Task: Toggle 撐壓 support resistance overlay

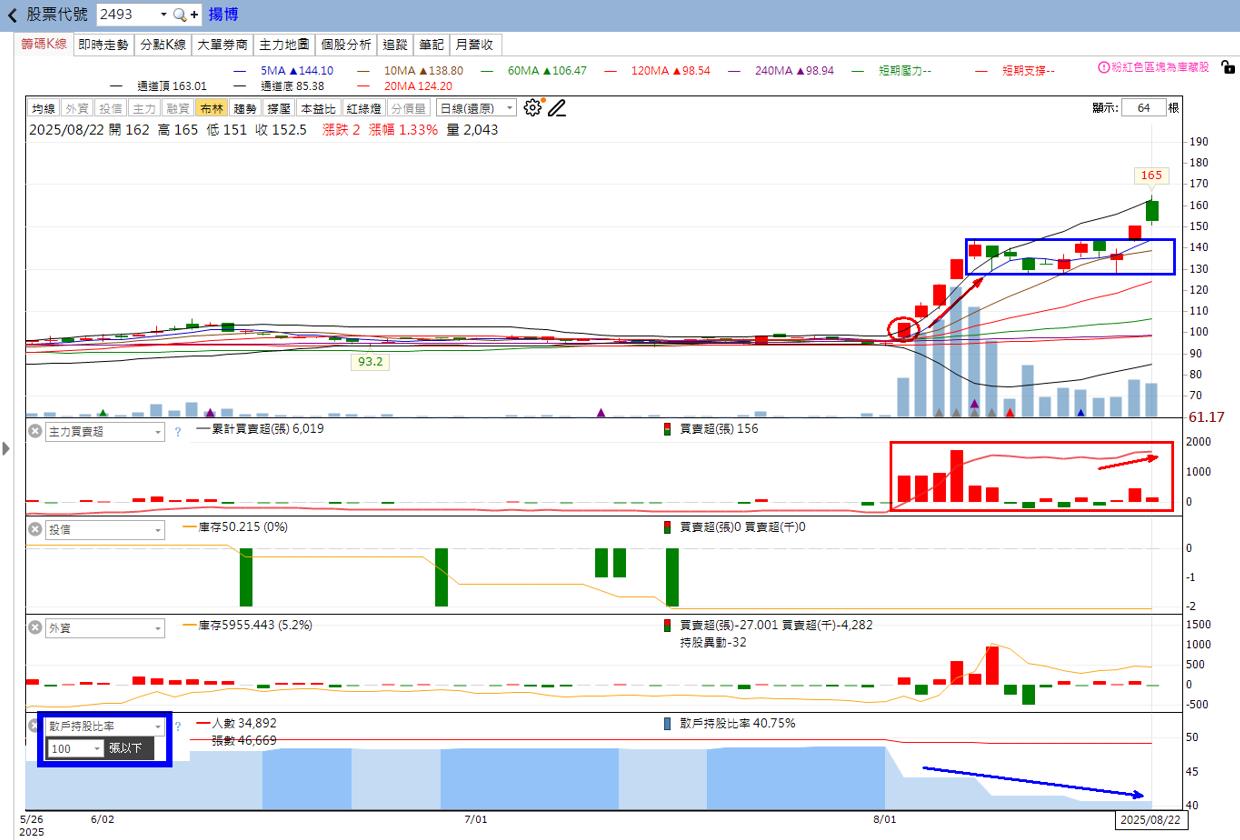Action: click(279, 109)
